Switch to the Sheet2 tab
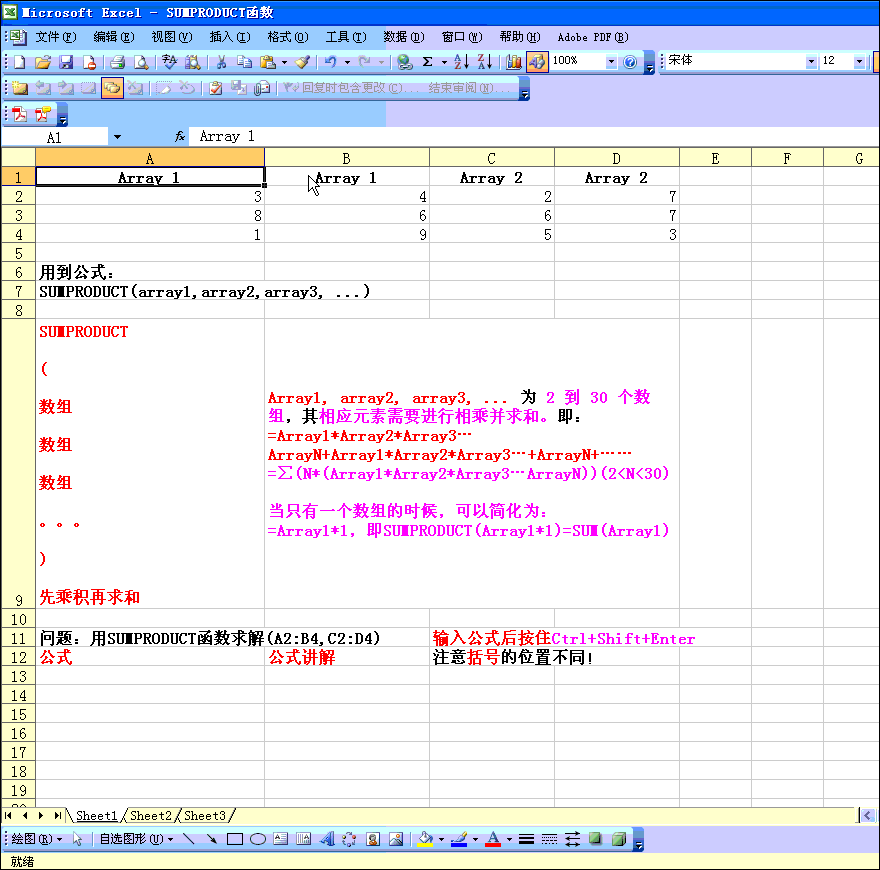 [x=151, y=816]
